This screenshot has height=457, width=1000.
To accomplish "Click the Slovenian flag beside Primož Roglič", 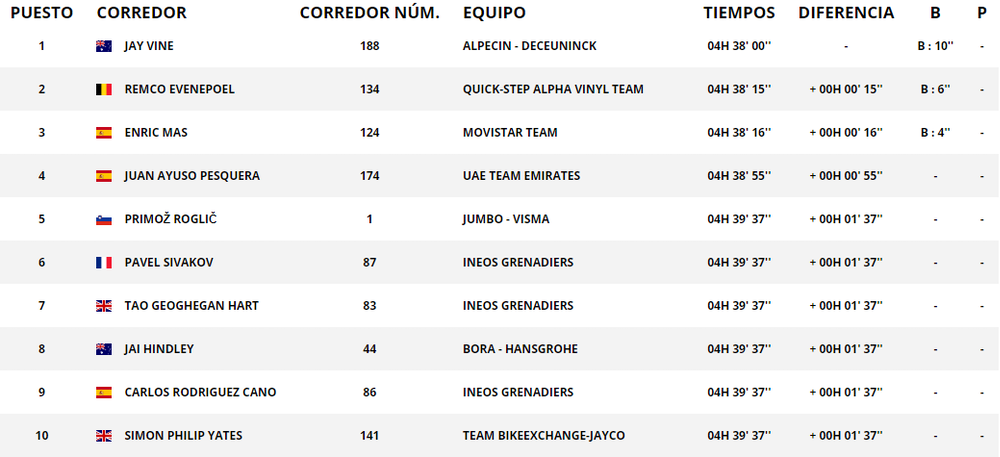I will tap(104, 219).
